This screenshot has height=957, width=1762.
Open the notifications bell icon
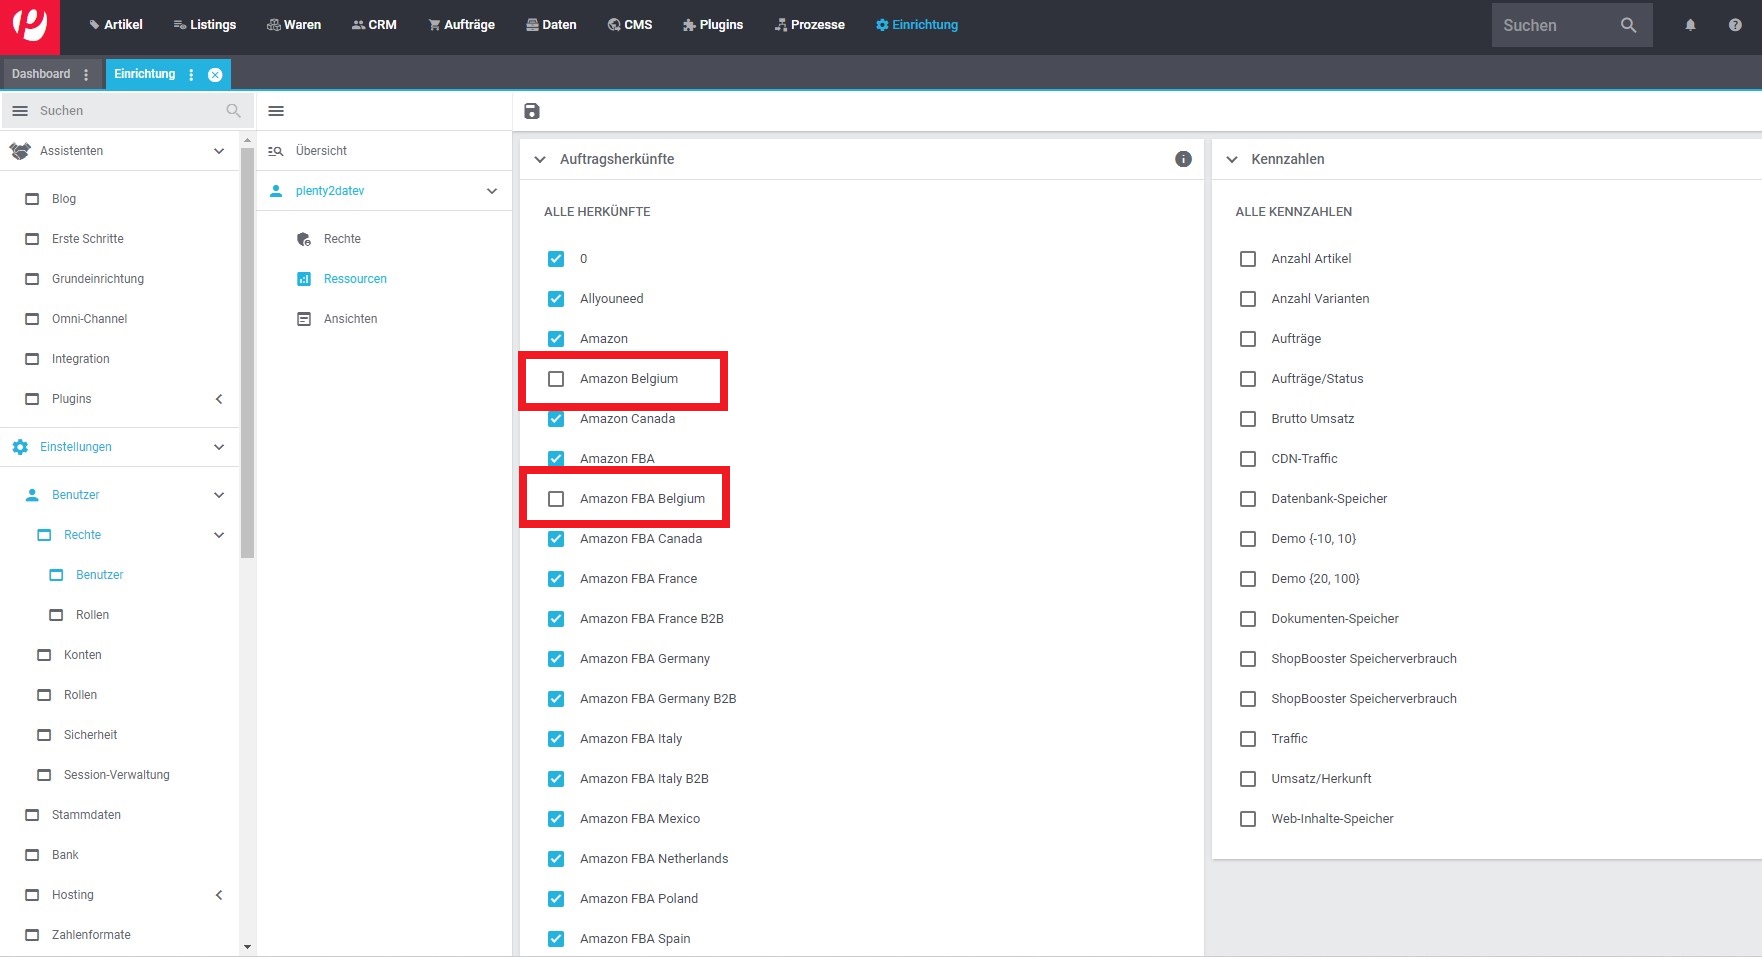pyautogui.click(x=1690, y=25)
